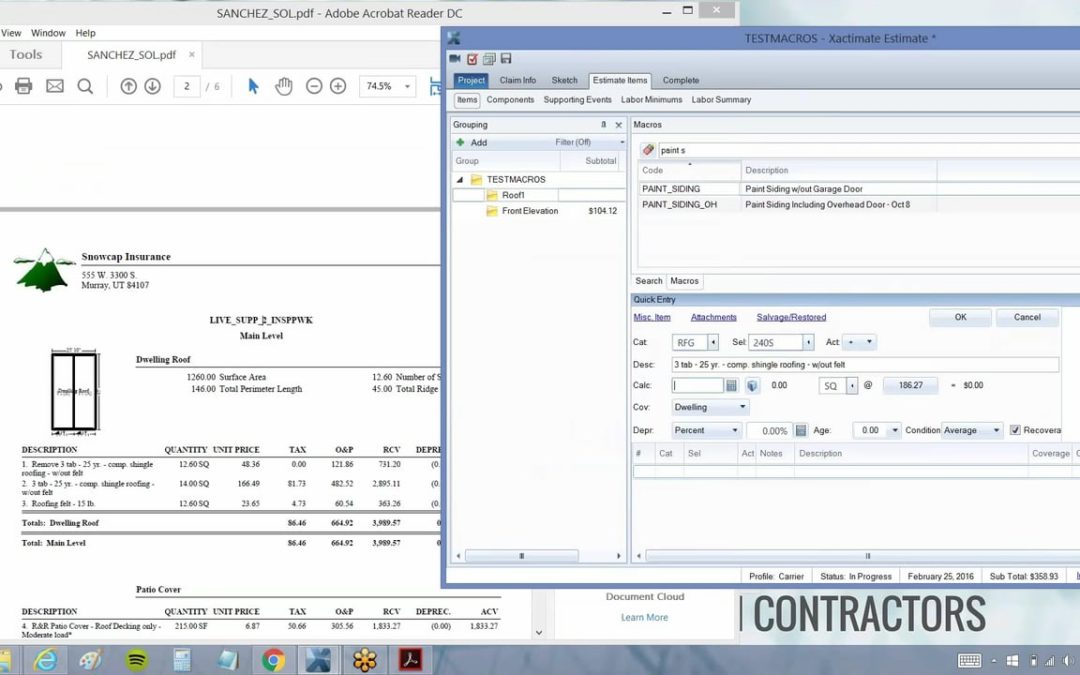This screenshot has width=1080, height=675.
Task: Open the Sel 240S dropdown arrow
Action: [x=808, y=342]
